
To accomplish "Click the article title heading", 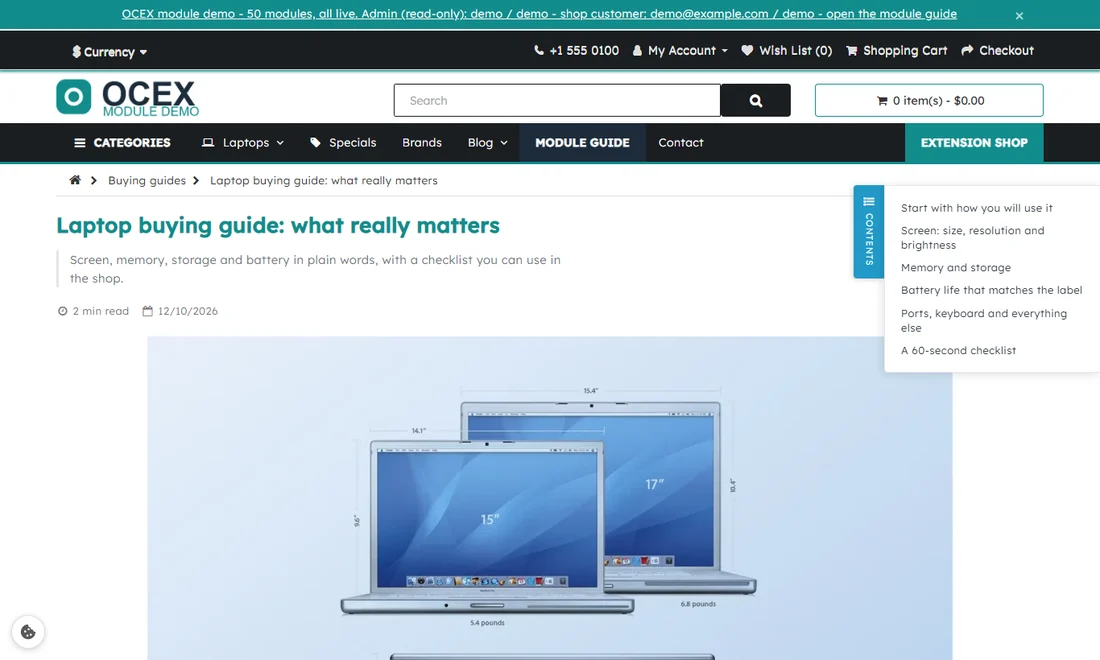I will click(x=278, y=225).
